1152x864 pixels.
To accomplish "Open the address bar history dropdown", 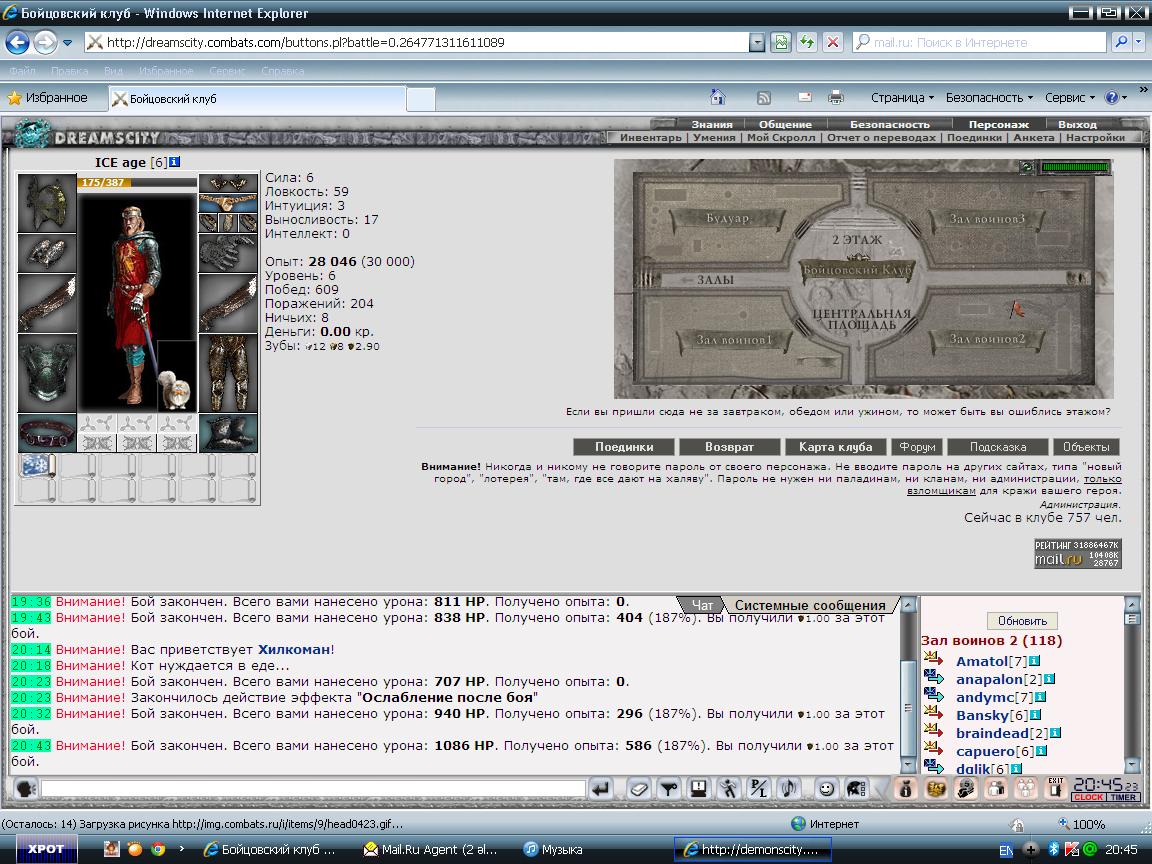I will [757, 43].
